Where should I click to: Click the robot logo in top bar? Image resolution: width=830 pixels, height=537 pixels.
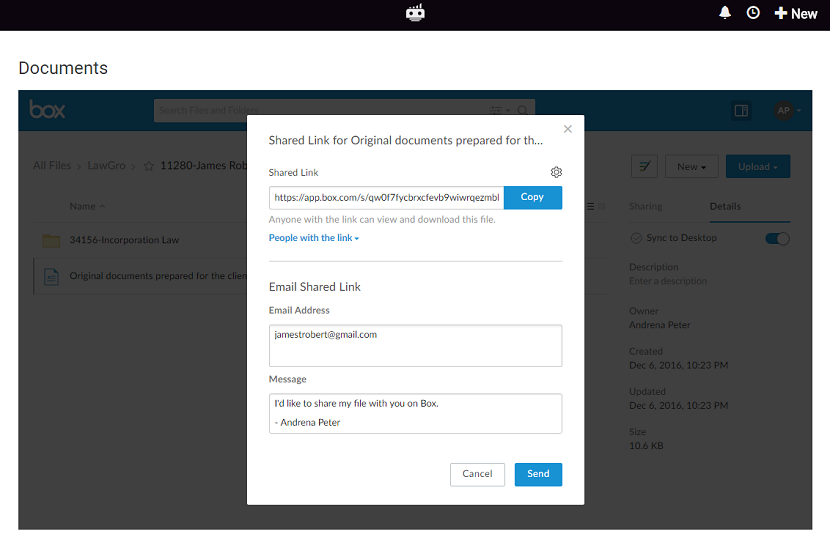click(415, 13)
